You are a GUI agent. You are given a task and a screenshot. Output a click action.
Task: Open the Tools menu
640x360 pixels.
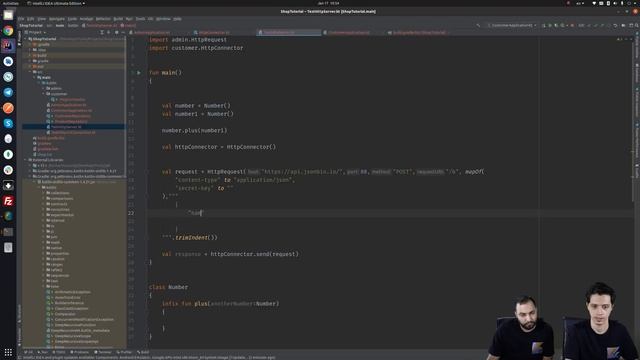coord(140,19)
